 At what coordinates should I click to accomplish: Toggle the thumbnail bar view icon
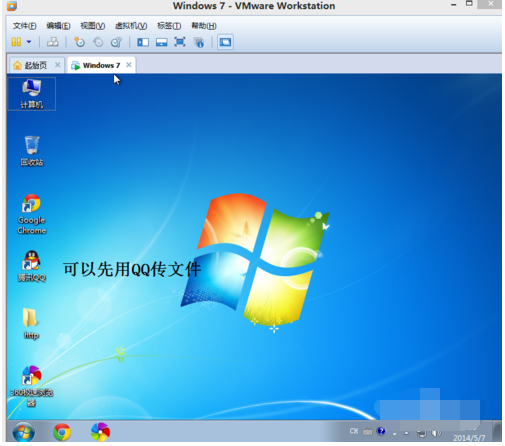[x=162, y=42]
